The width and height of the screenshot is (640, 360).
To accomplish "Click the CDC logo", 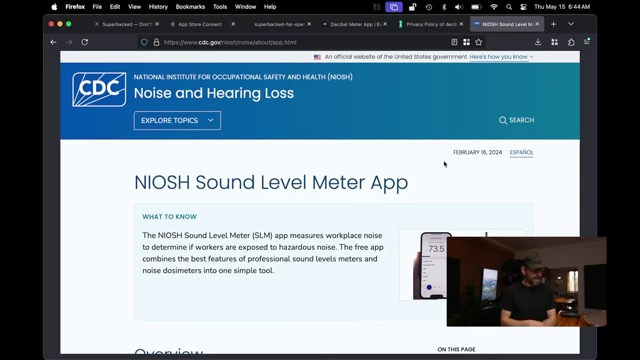I will [99, 89].
